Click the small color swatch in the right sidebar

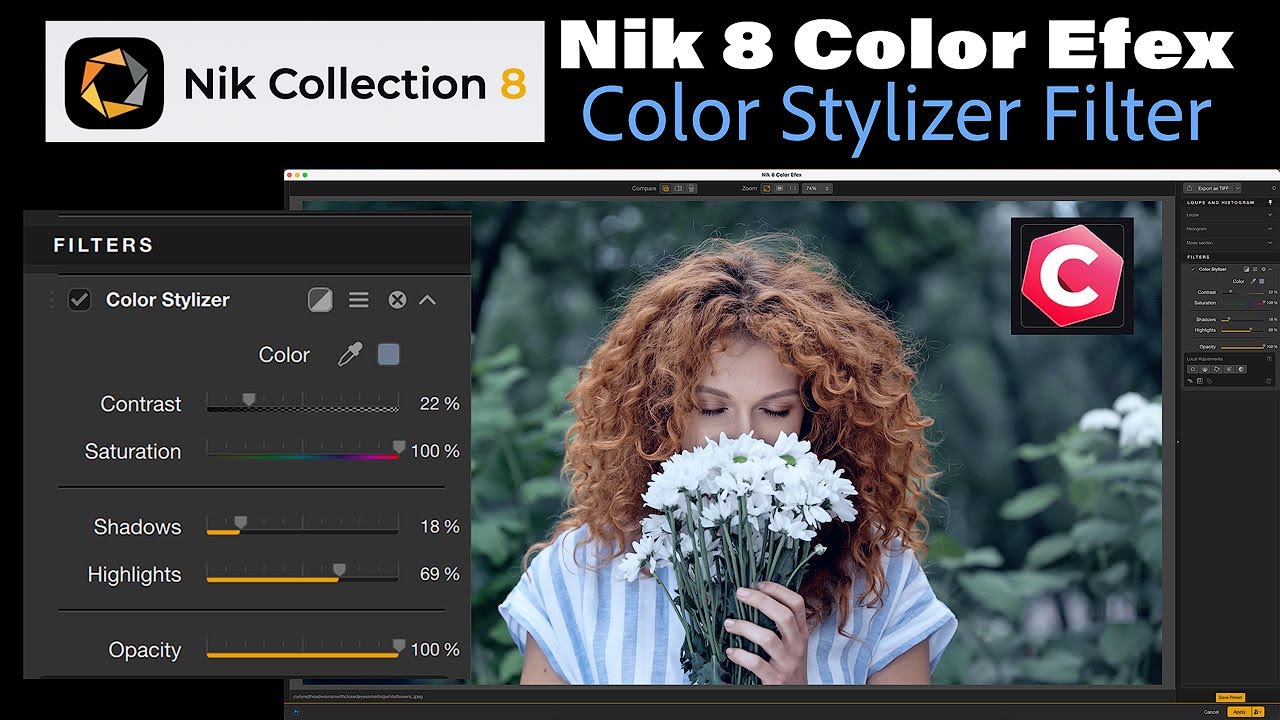pyautogui.click(x=1262, y=281)
